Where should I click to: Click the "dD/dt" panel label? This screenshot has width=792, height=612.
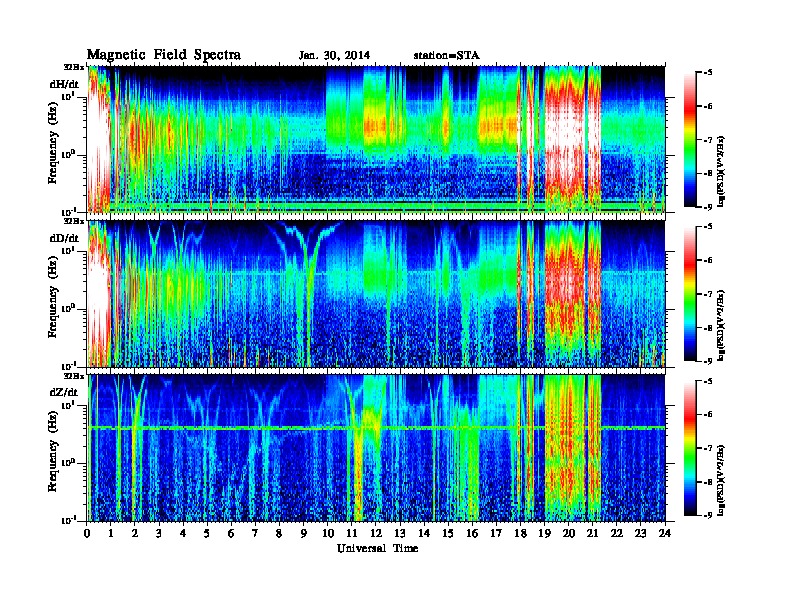64,238
